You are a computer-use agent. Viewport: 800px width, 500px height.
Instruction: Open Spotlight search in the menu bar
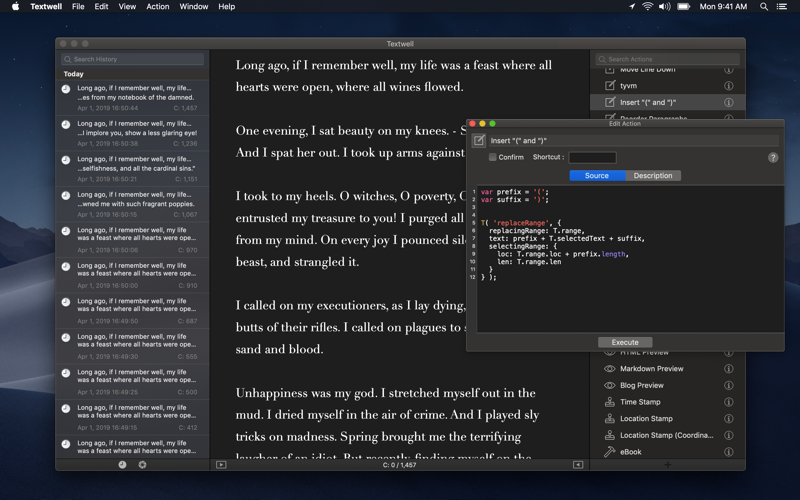[x=764, y=7]
